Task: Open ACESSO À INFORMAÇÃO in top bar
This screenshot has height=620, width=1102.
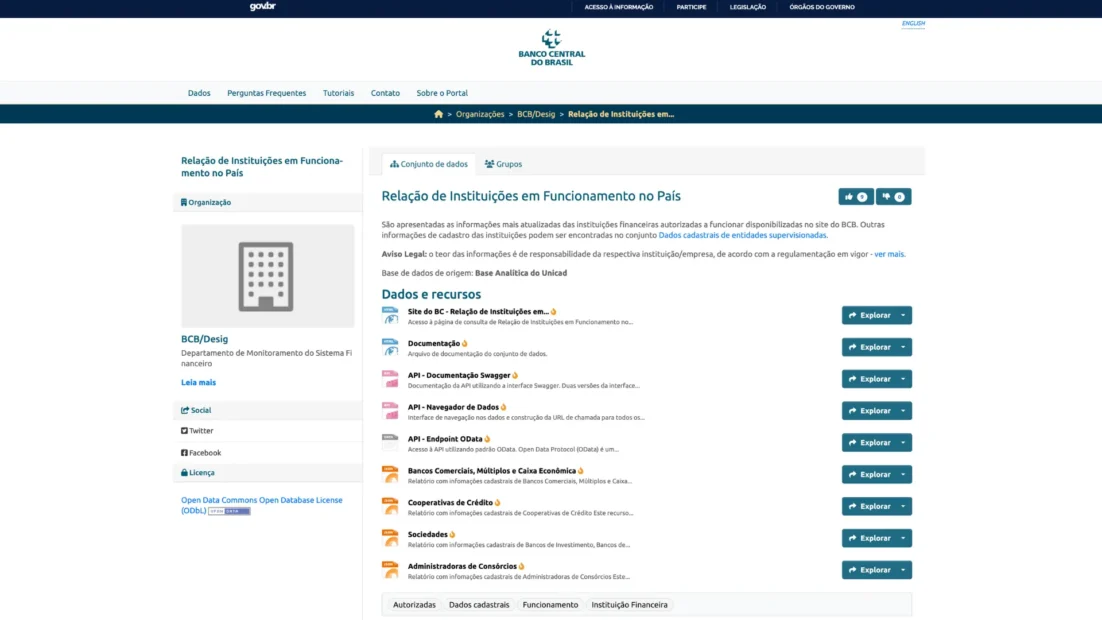Action: 618,7
